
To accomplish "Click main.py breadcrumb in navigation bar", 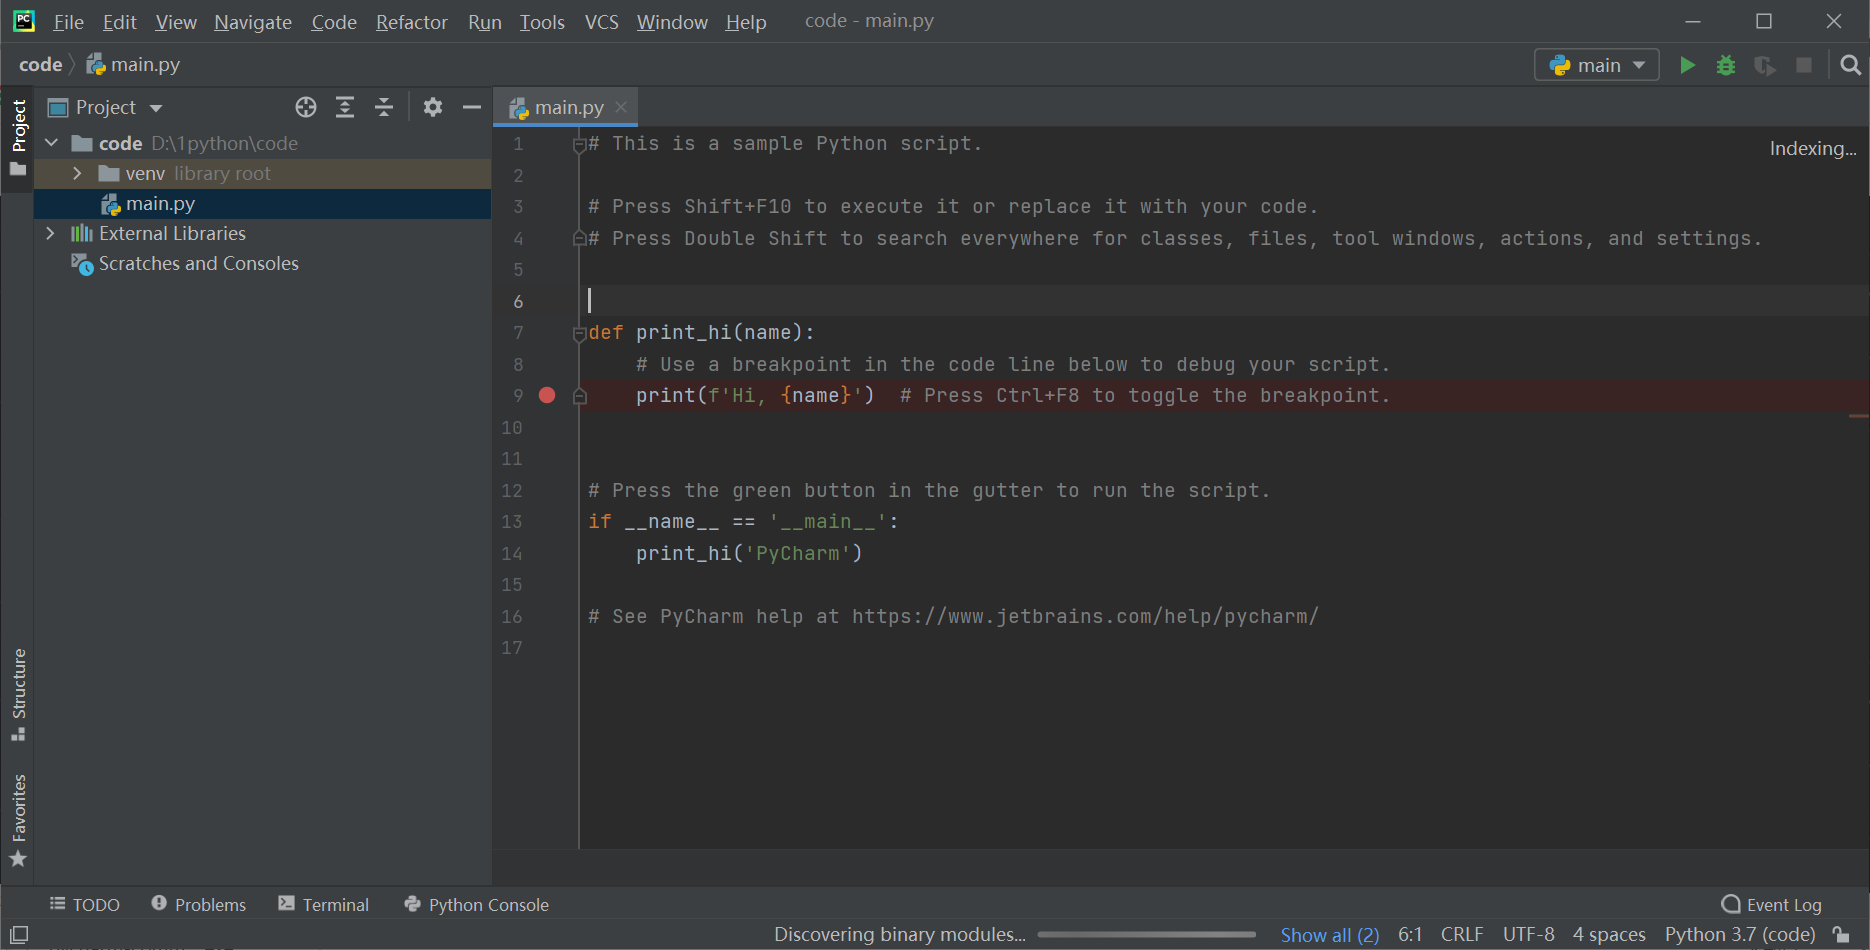I will point(134,65).
